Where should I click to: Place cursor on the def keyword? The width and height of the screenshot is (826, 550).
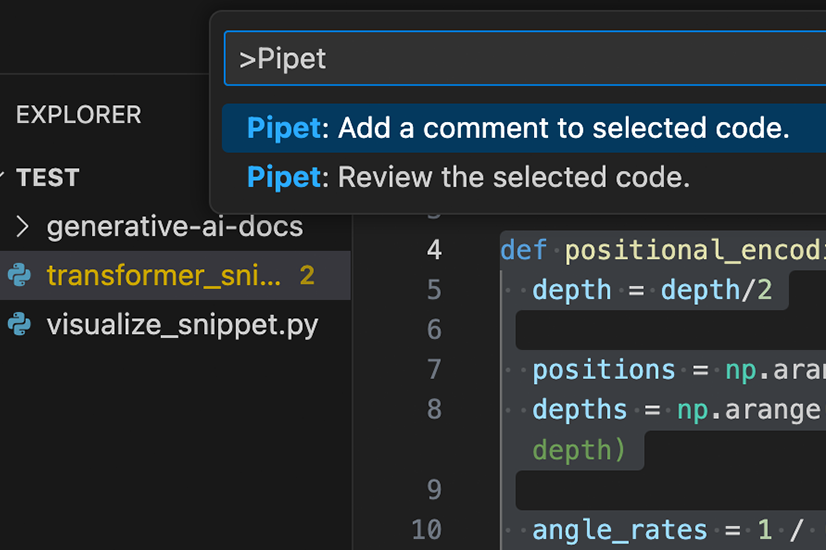(523, 249)
